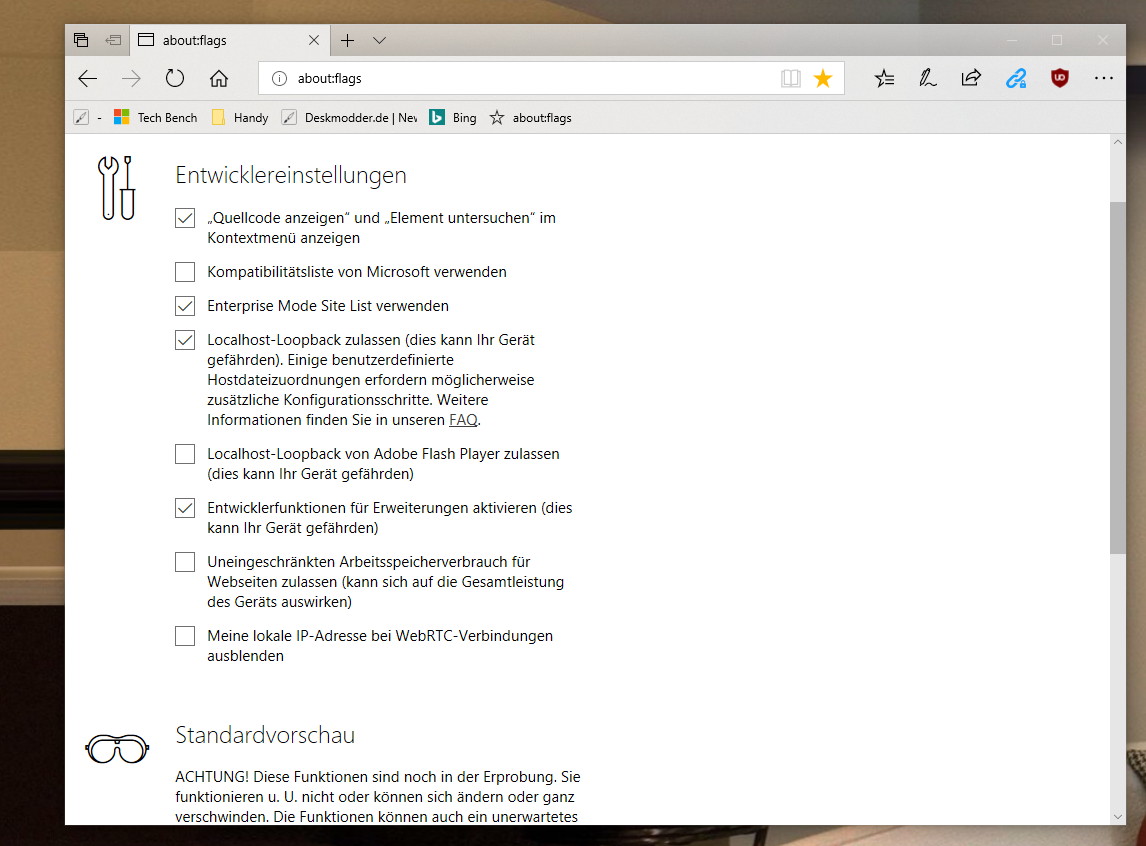This screenshot has height=846, width=1146.
Task: Open the uBlock Origin extension icon
Action: [x=1060, y=79]
